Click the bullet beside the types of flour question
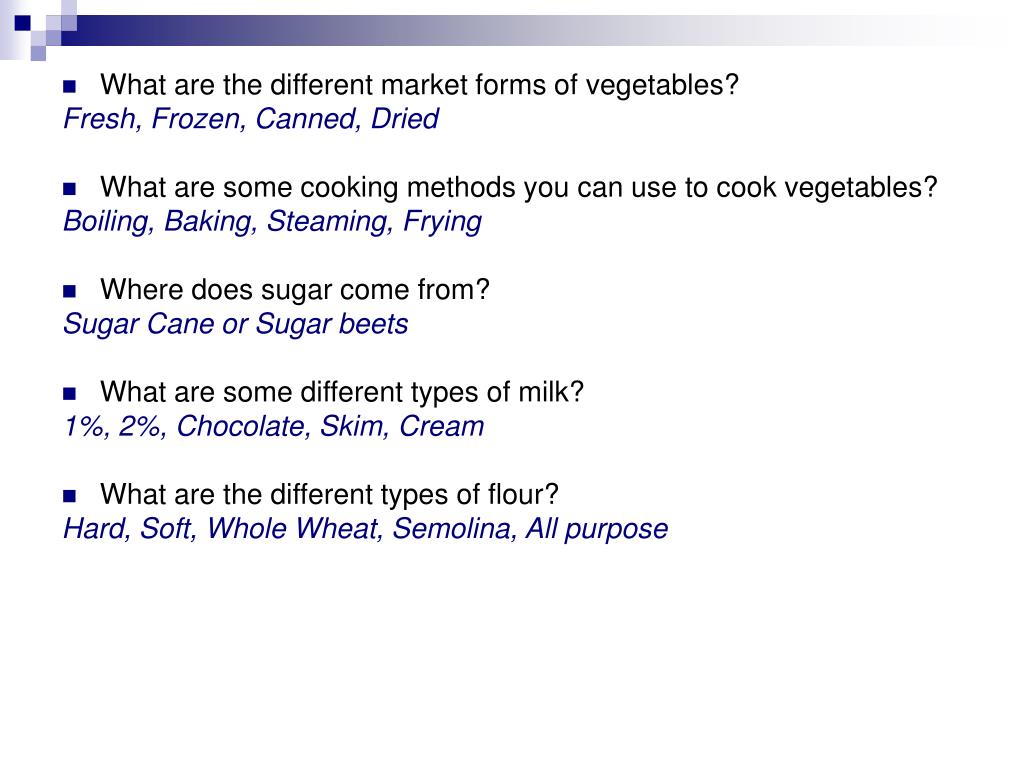 (69, 496)
